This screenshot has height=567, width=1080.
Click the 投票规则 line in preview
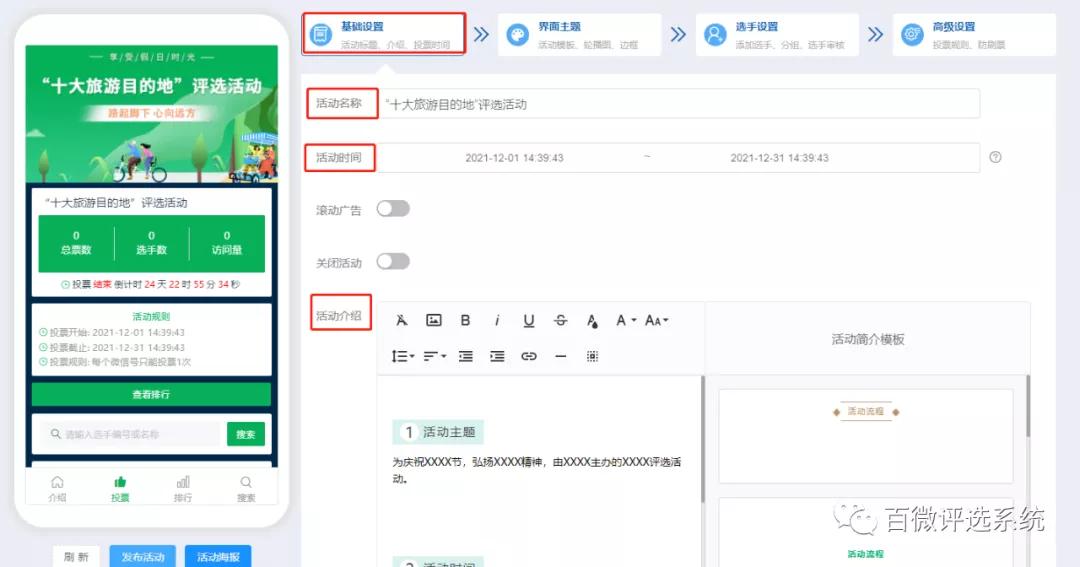(115, 362)
